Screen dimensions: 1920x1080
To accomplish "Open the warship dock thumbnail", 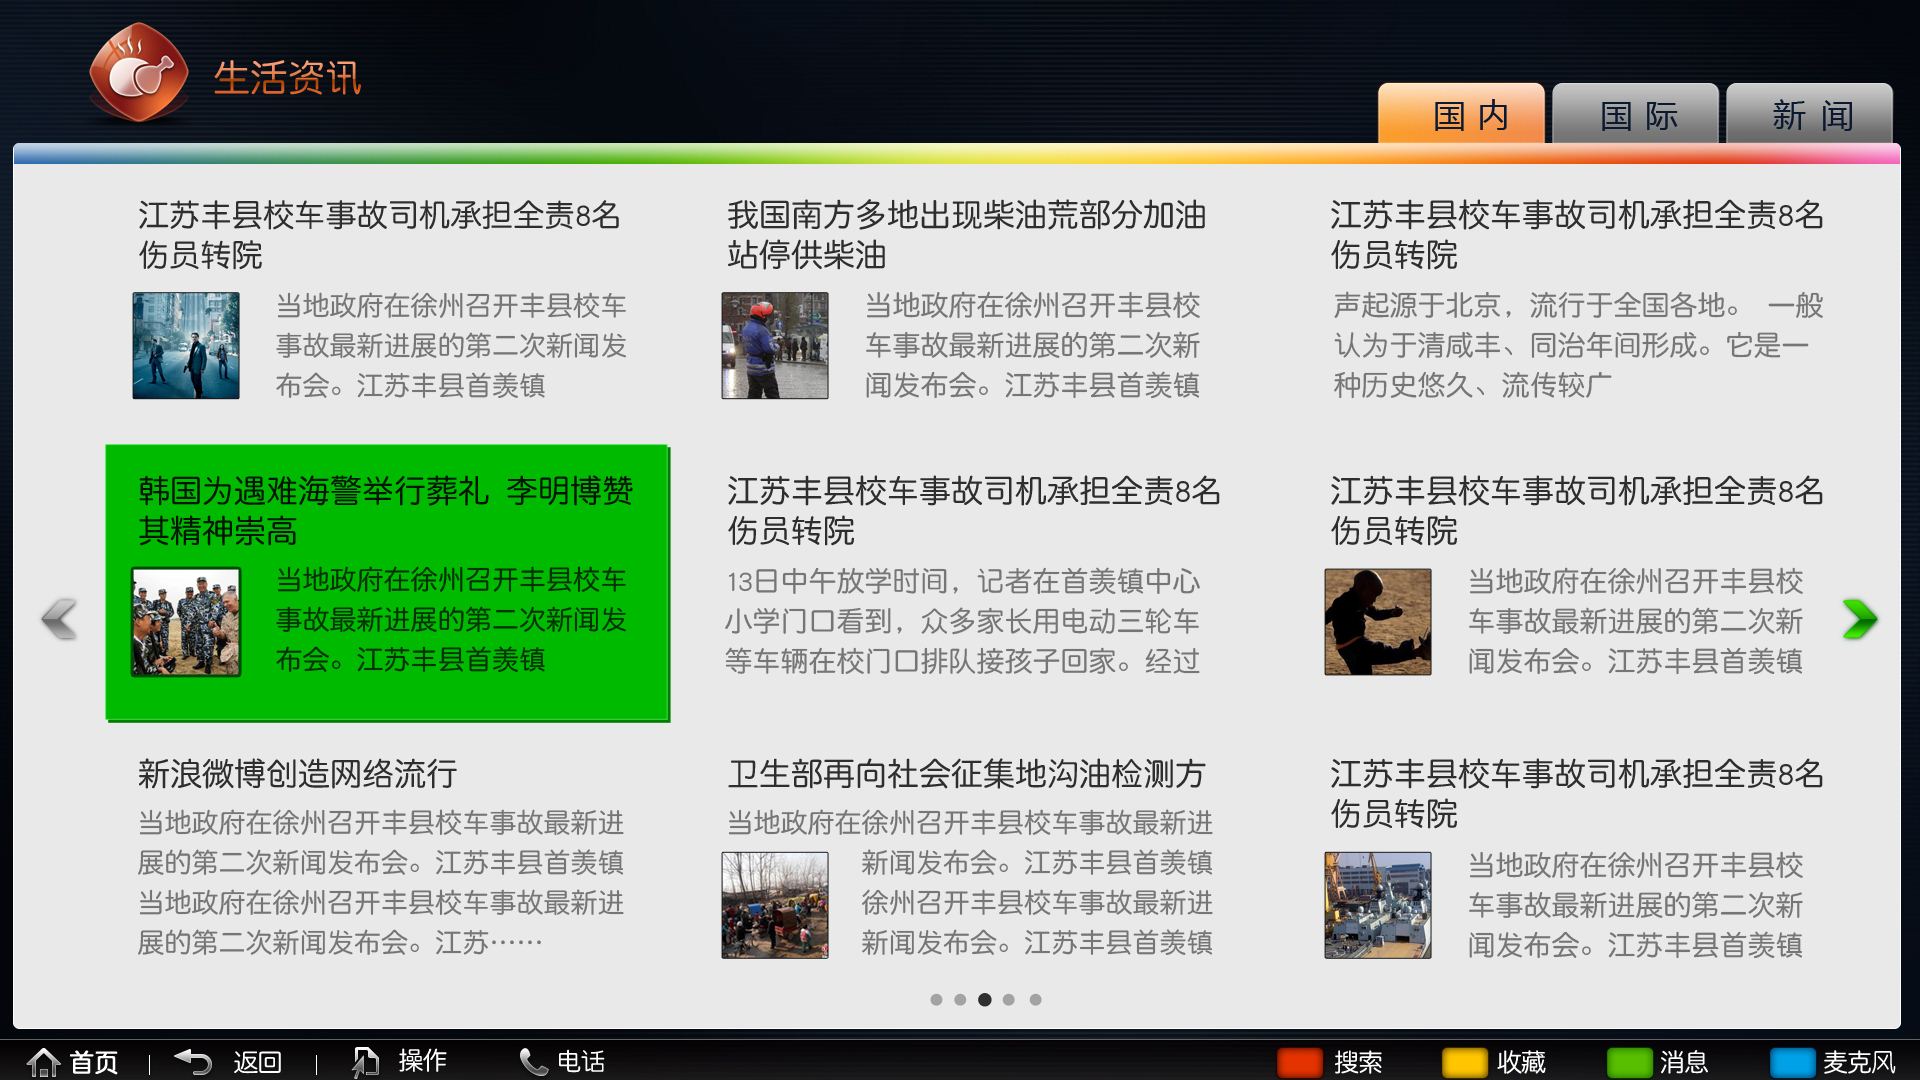I will [1378, 905].
